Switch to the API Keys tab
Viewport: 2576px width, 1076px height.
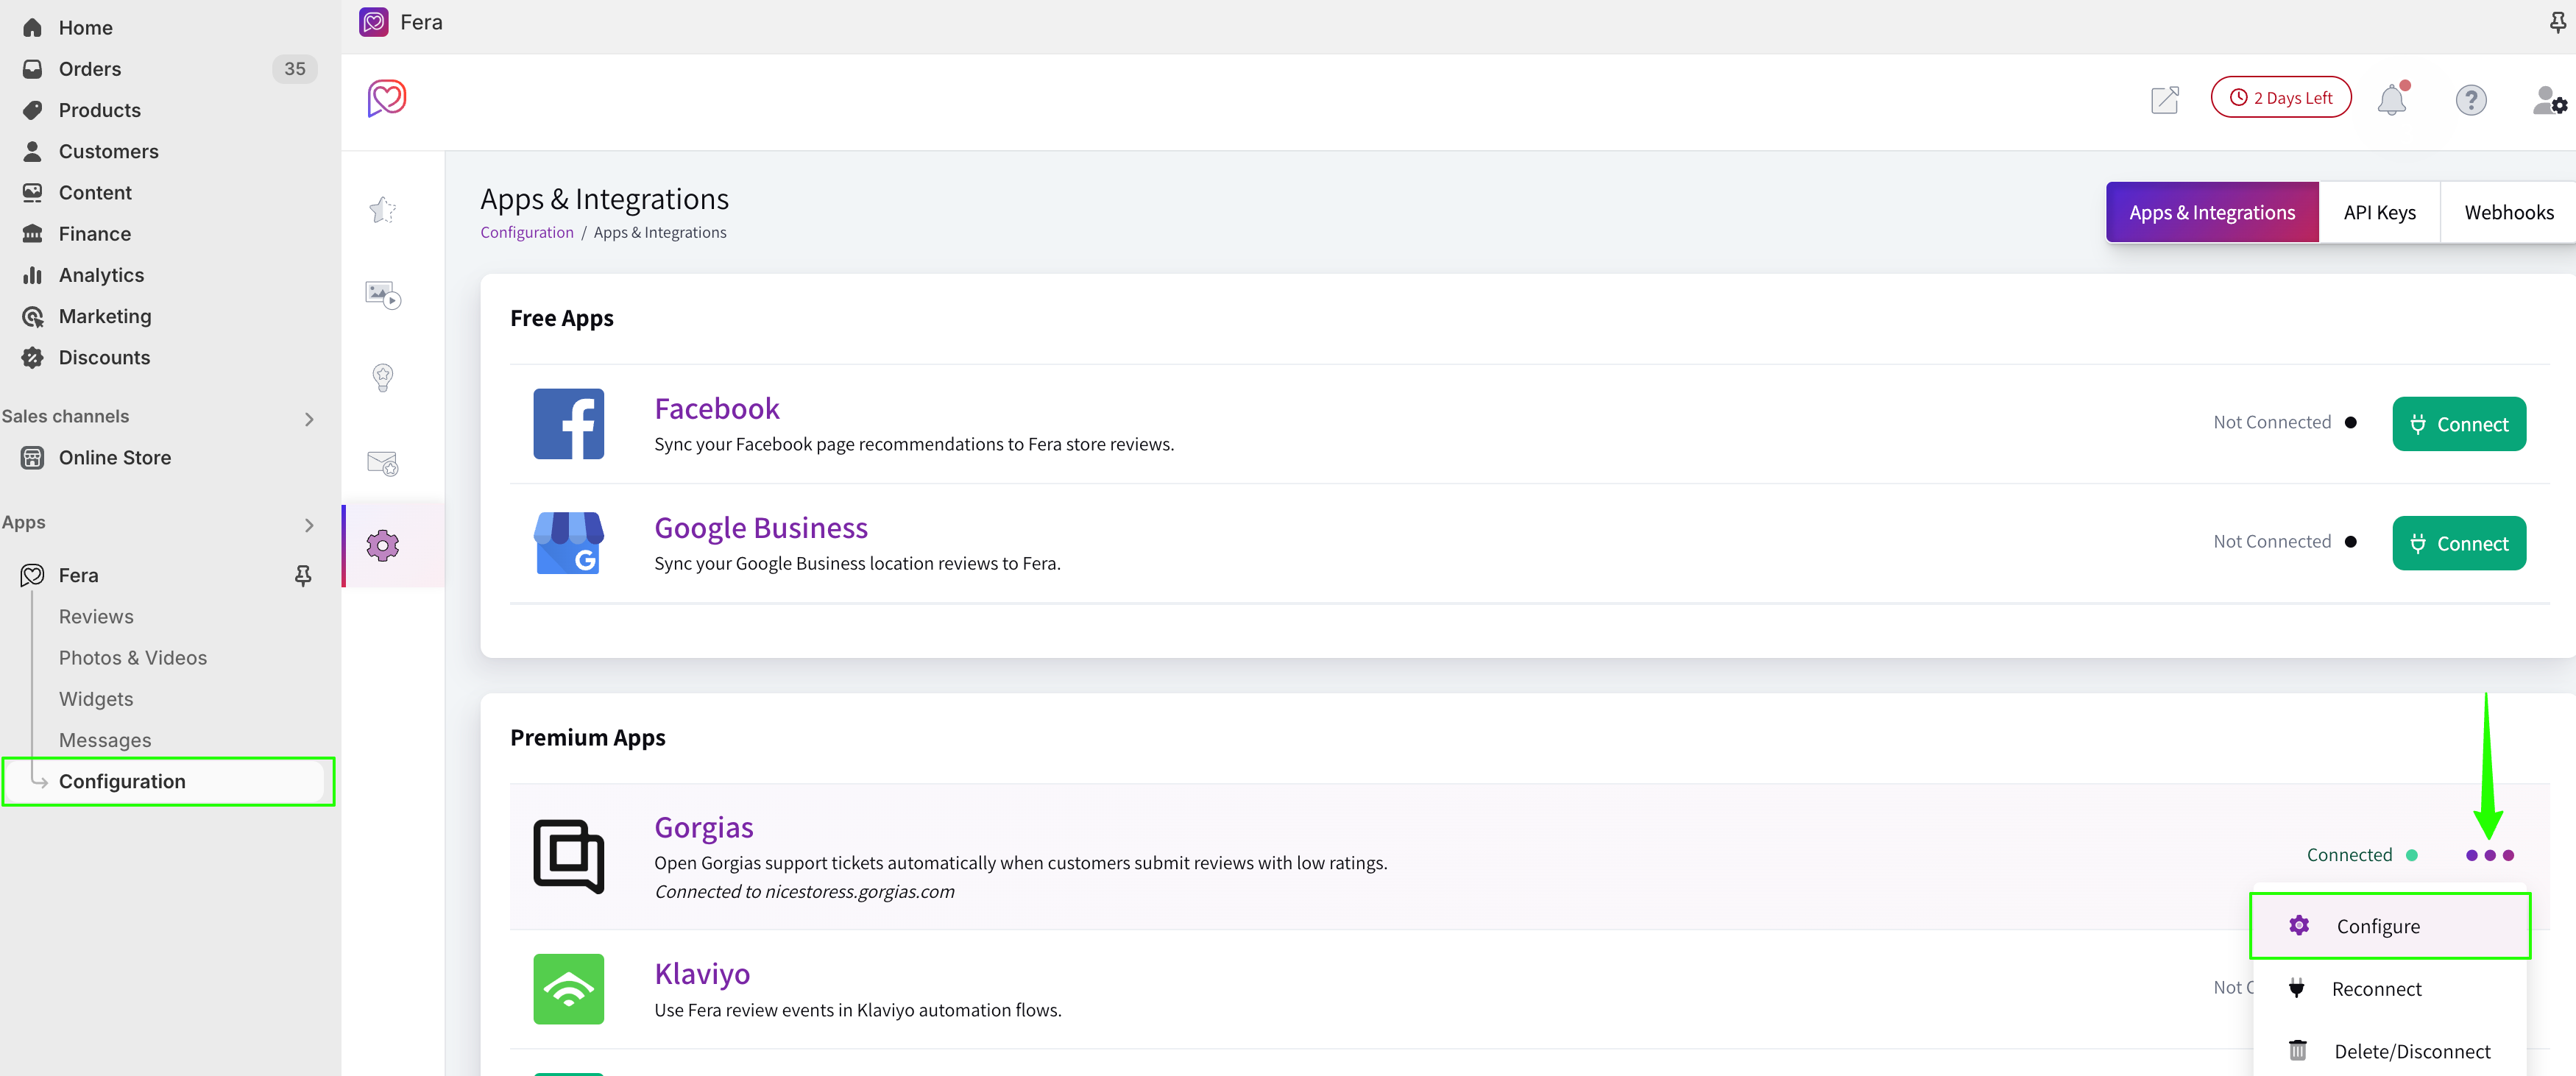click(2379, 212)
